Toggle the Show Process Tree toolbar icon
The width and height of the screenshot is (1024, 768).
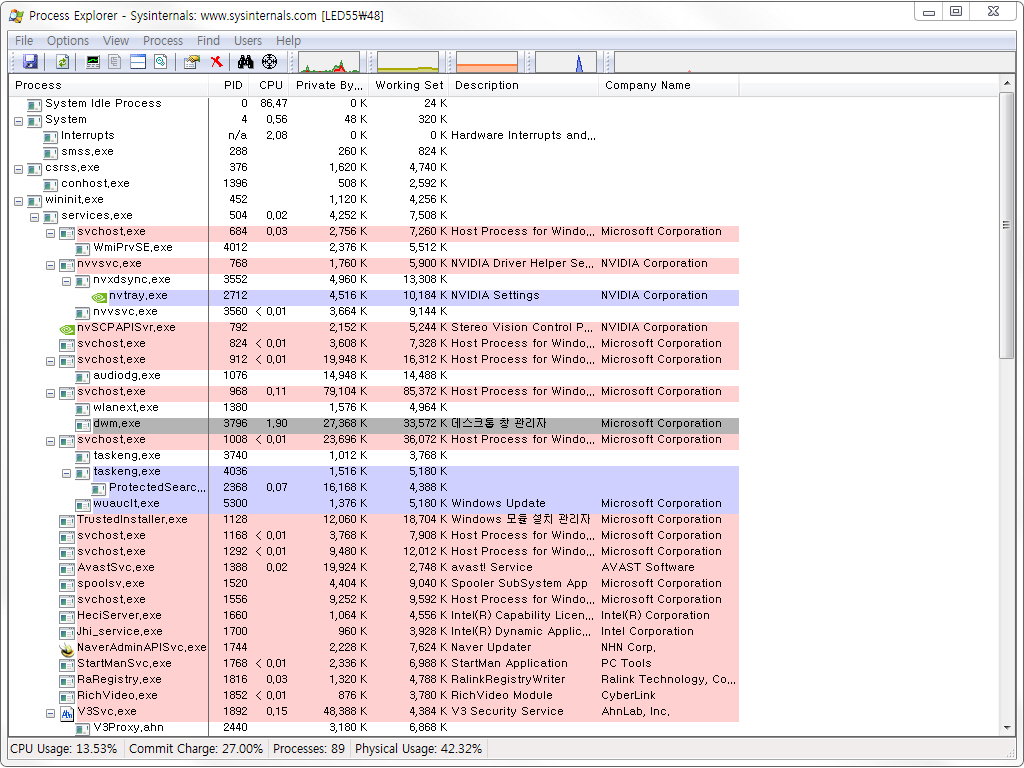[x=115, y=62]
